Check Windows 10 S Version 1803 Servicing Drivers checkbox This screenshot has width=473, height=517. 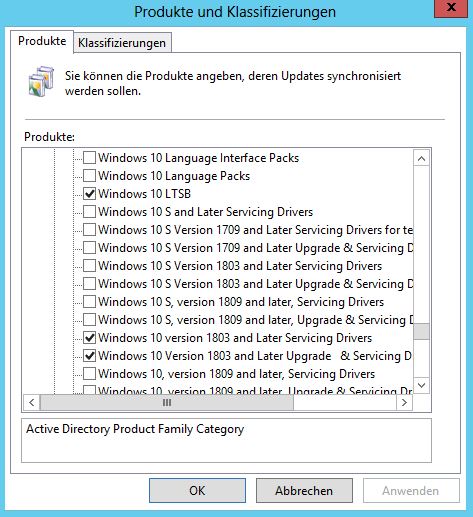pos(89,265)
